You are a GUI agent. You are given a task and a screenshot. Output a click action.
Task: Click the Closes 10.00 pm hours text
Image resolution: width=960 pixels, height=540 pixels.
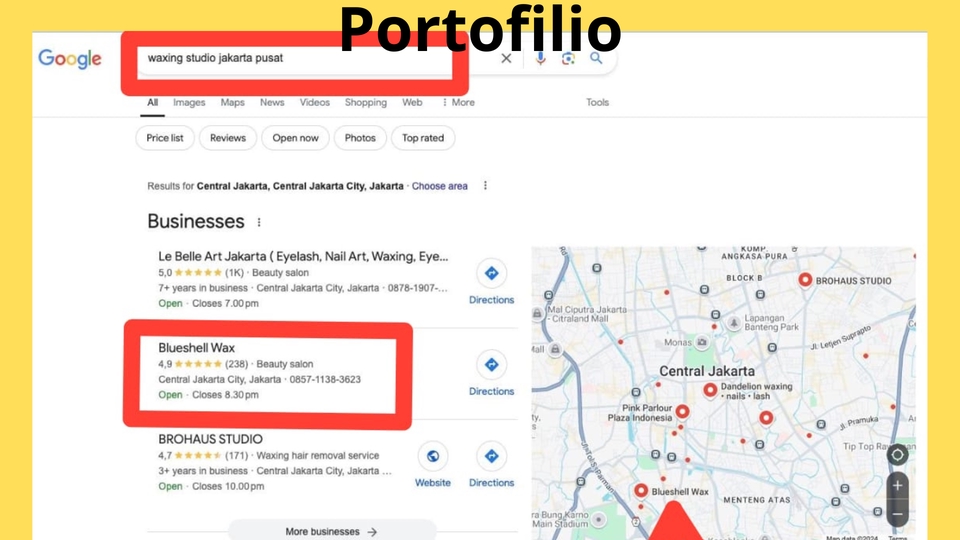pos(228,487)
